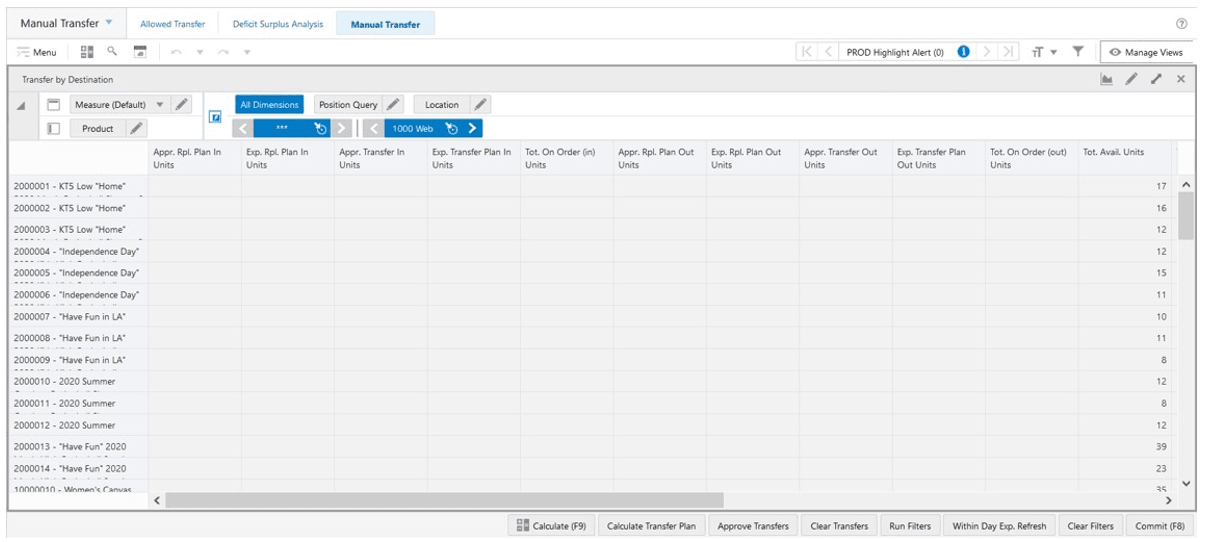Open the help question mark icon
This screenshot has height=542, width=1205.
pyautogui.click(x=1182, y=23)
